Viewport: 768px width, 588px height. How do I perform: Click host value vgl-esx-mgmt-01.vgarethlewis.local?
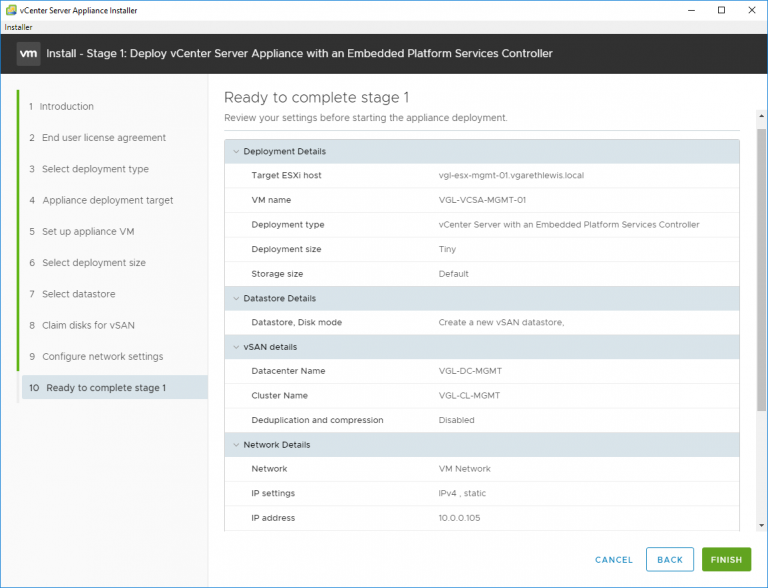click(x=511, y=175)
